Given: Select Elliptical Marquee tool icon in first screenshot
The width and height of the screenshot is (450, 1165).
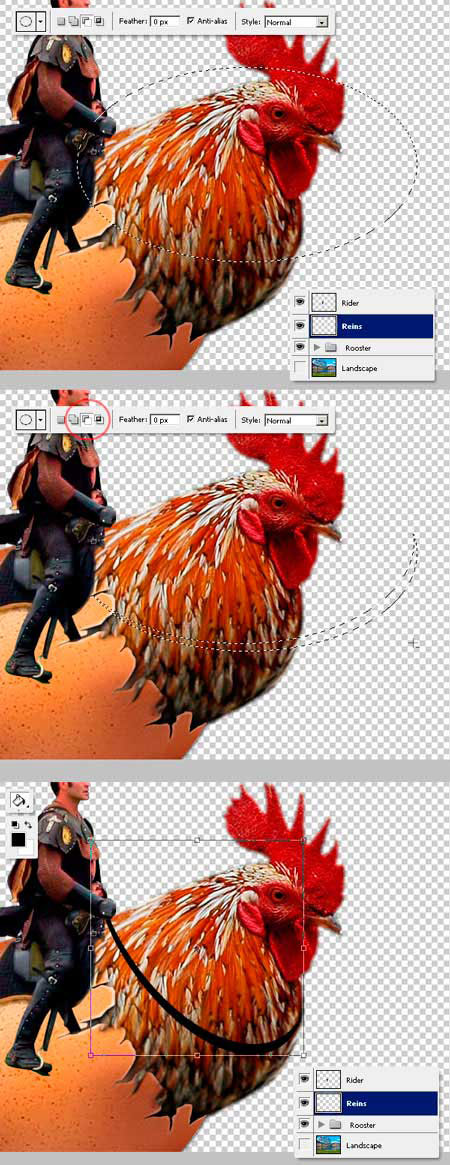Looking at the screenshot, I should [x=25, y=22].
